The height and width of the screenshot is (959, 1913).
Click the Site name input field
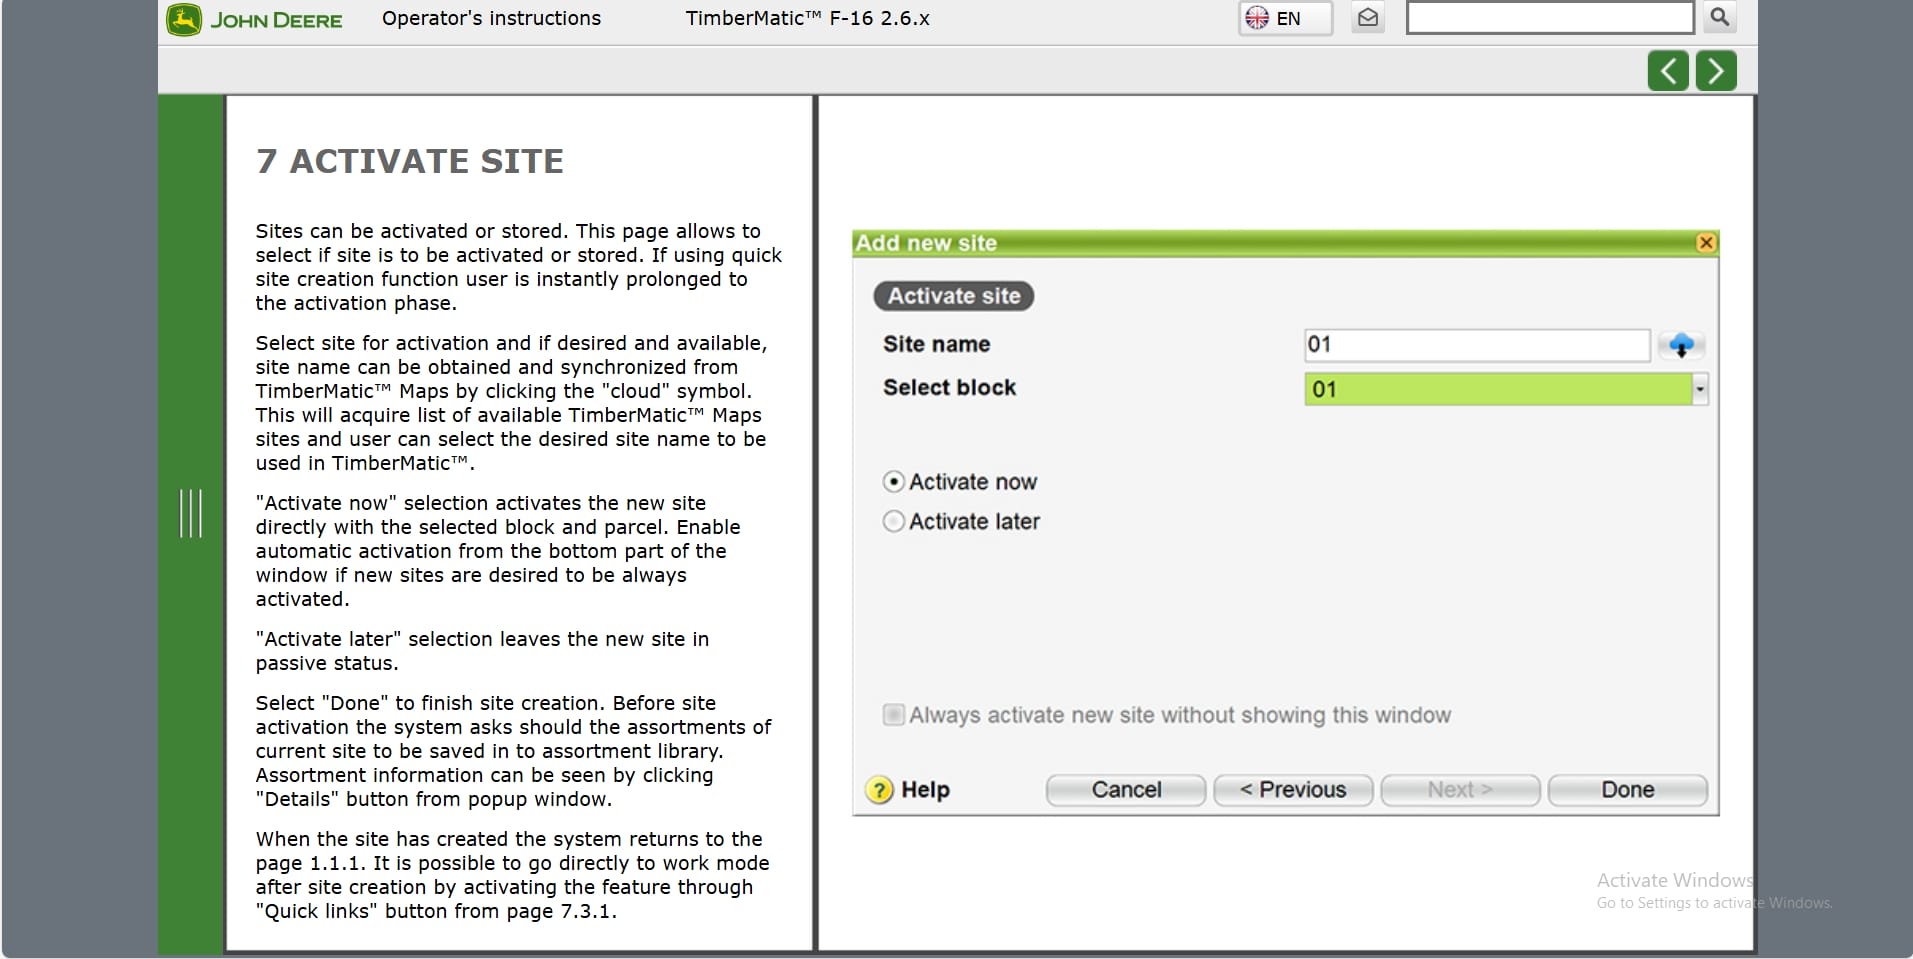1477,345
